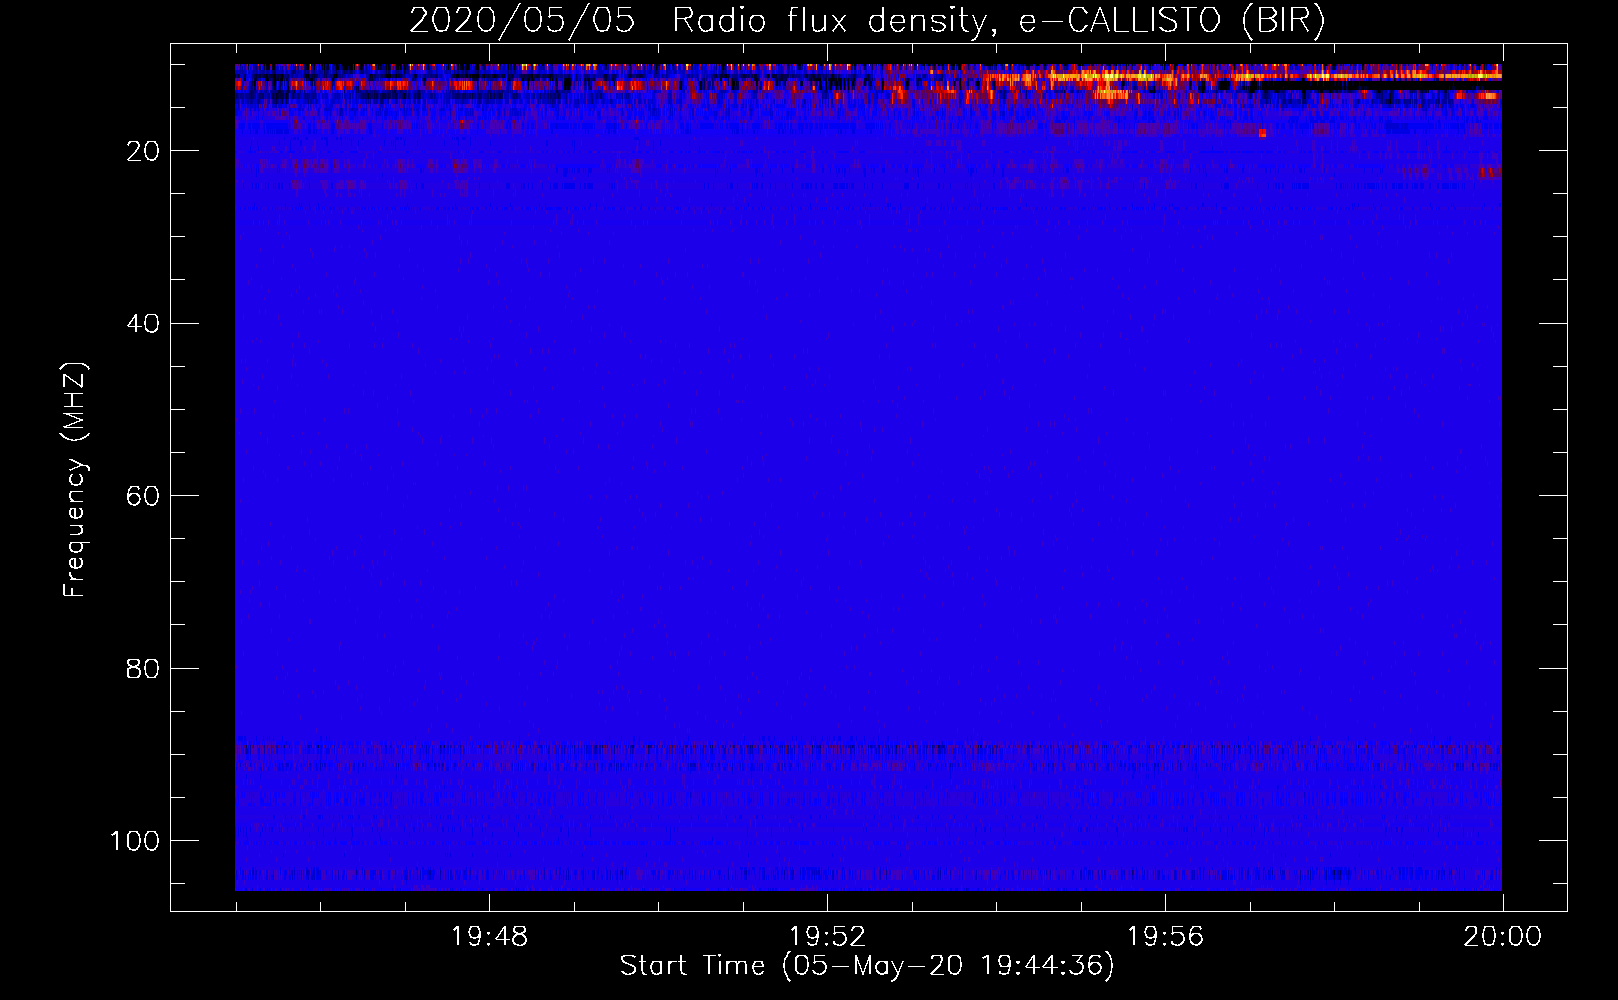Click the Frequency (MHZ) axis title
This screenshot has width=1618, height=1000.
(75, 480)
